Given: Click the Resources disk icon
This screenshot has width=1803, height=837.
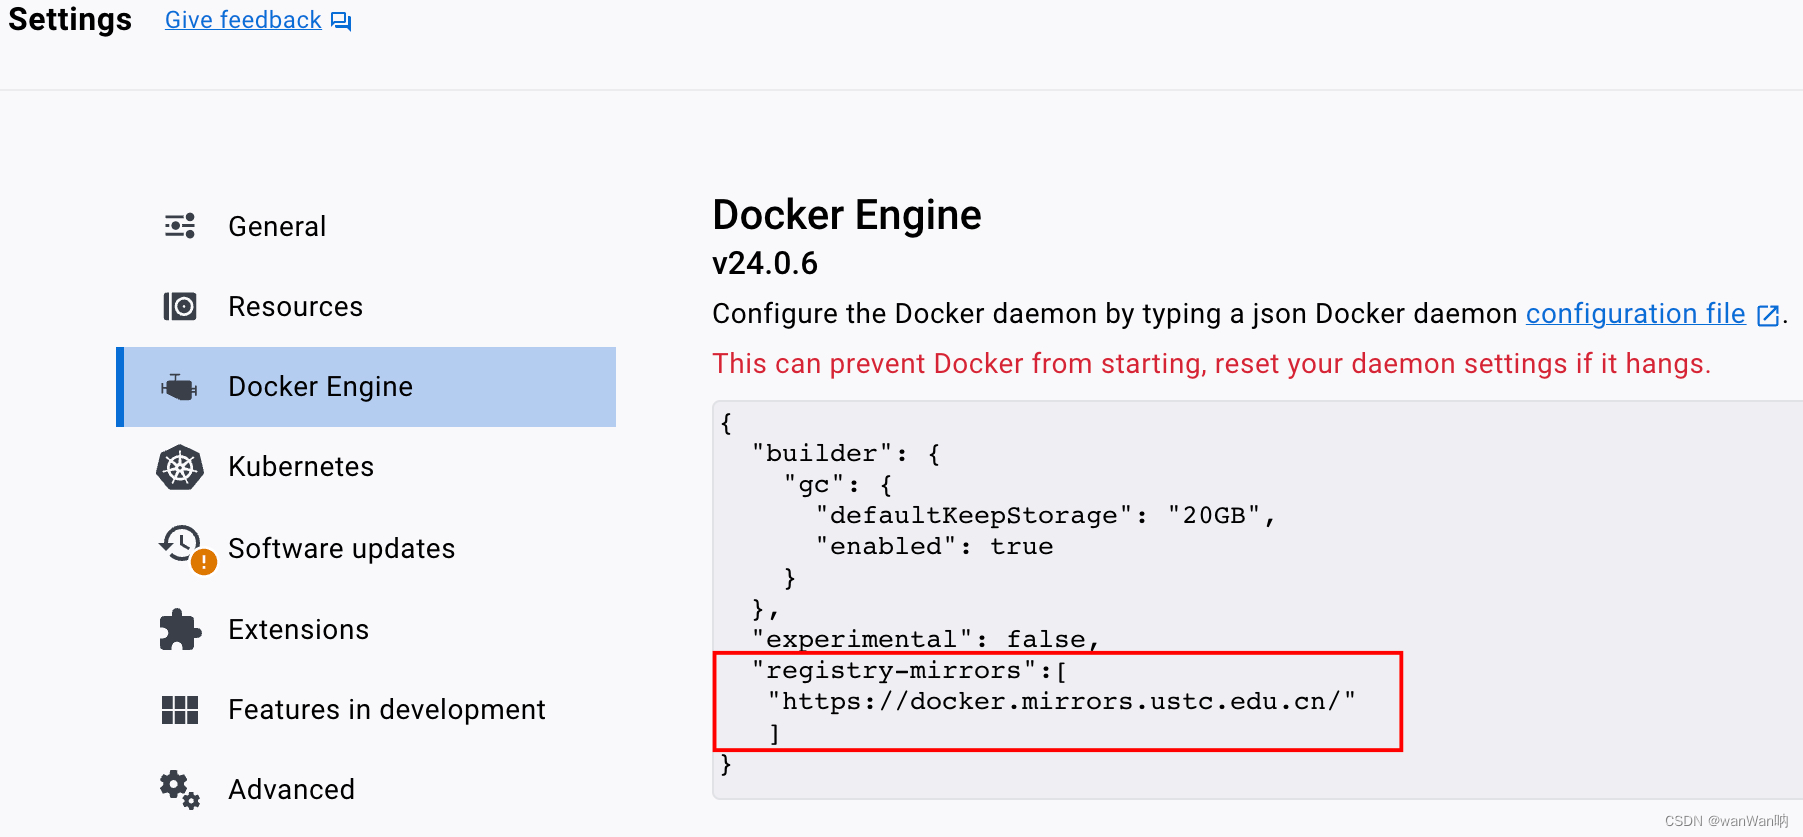Looking at the screenshot, I should pos(180,306).
